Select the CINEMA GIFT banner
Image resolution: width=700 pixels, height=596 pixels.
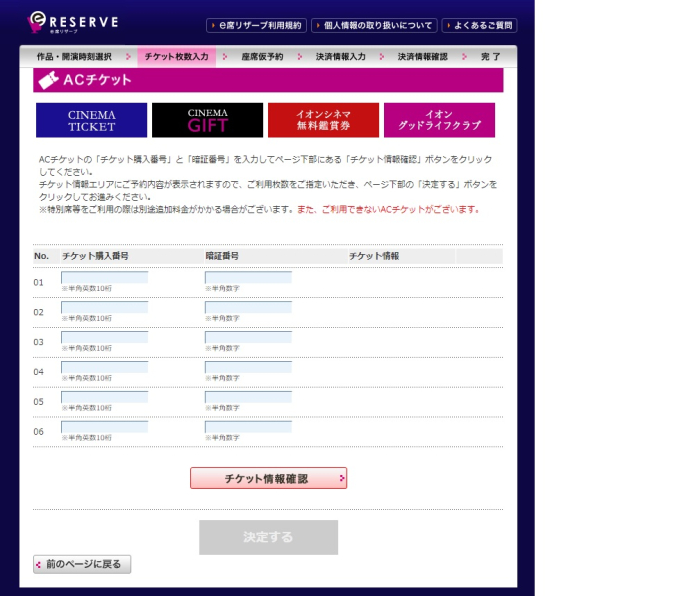click(x=207, y=120)
